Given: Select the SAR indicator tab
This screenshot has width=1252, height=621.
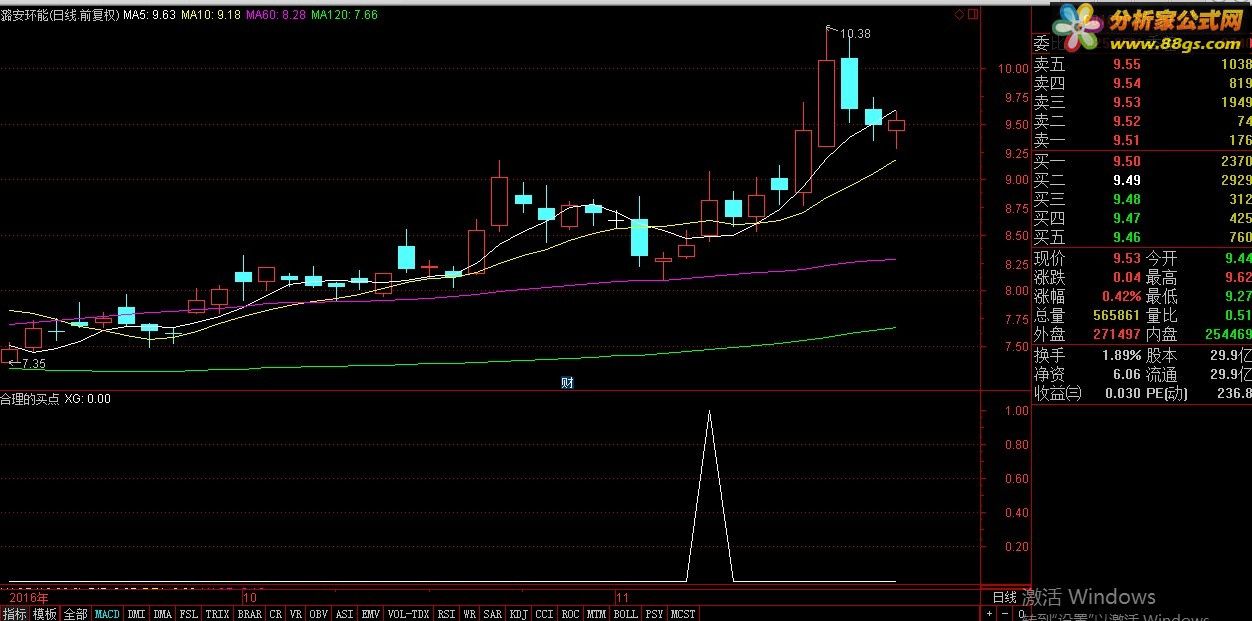Looking at the screenshot, I should 492,613.
